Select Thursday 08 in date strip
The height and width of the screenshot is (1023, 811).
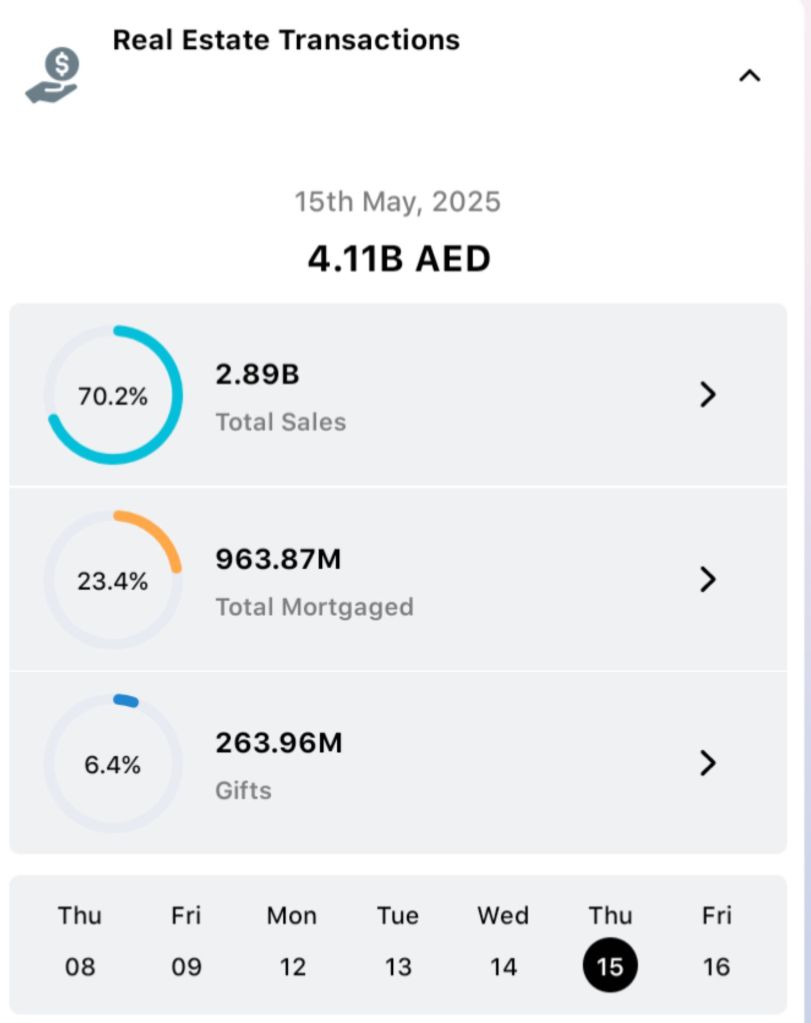coord(80,942)
